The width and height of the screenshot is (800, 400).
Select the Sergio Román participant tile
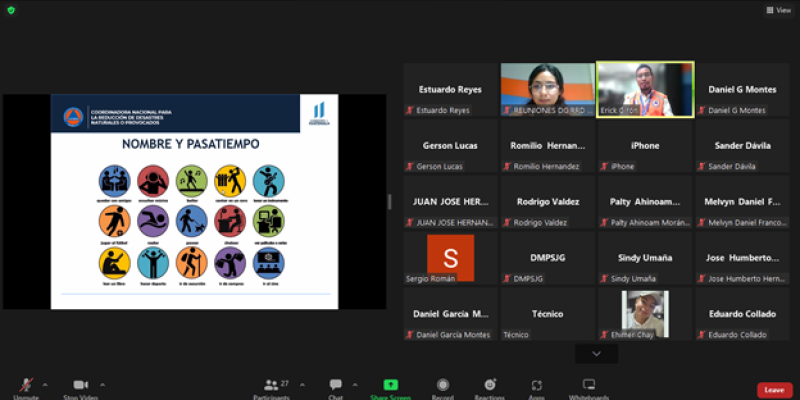pyautogui.click(x=450, y=258)
